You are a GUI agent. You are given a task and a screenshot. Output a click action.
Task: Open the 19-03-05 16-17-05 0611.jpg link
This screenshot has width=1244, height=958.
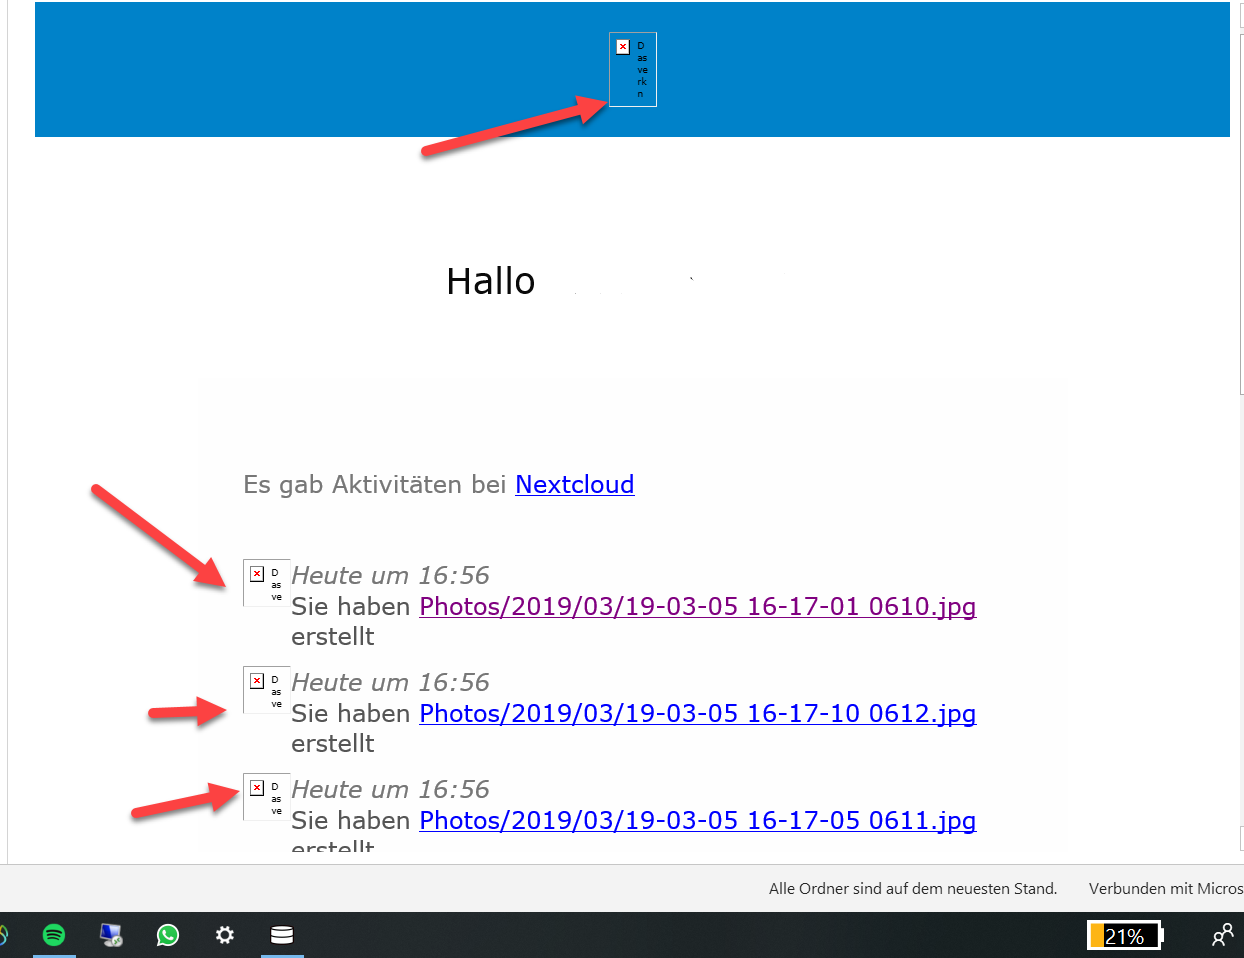(x=697, y=821)
